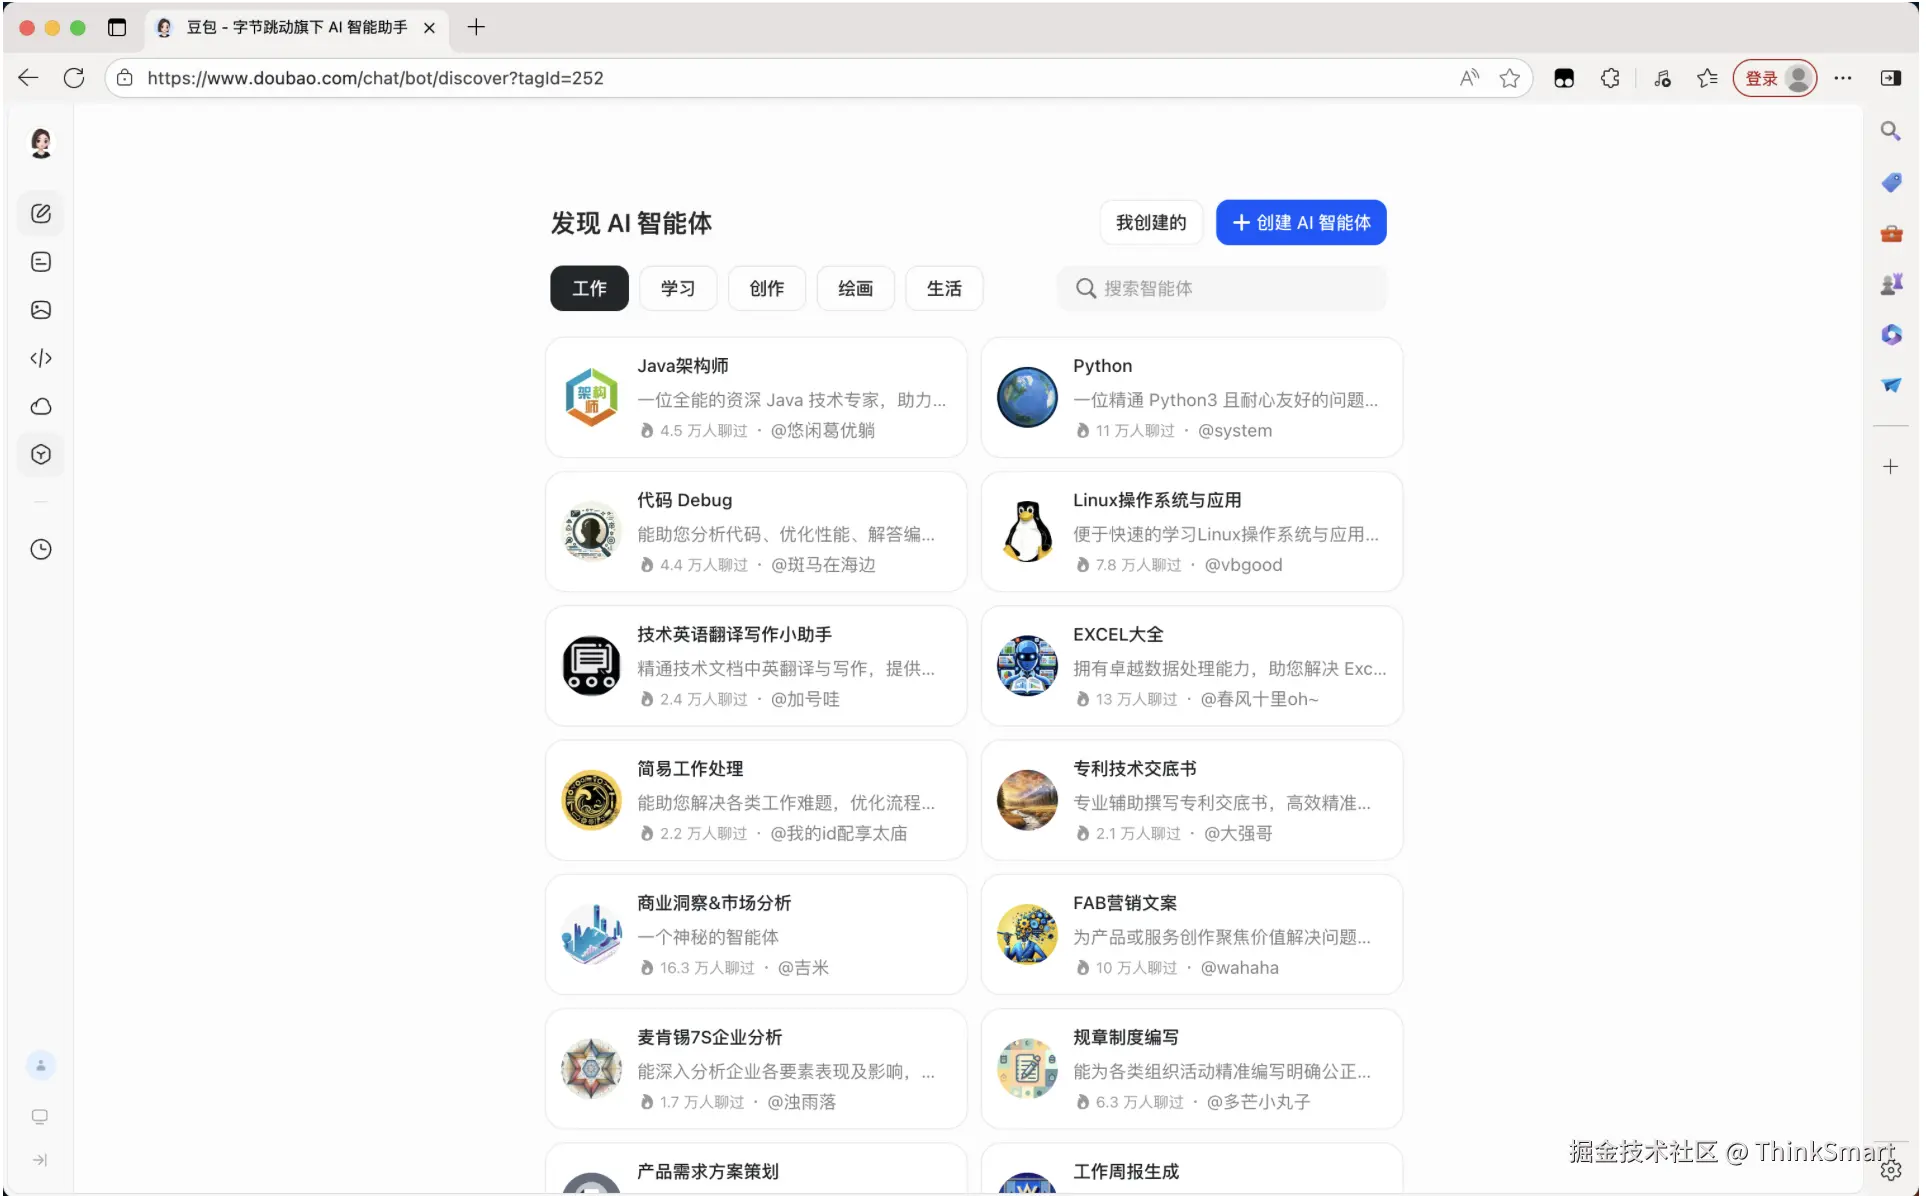Screen dimensions: 1926x1196
Task: Switch to the 学习 category tab
Action: click(677, 288)
